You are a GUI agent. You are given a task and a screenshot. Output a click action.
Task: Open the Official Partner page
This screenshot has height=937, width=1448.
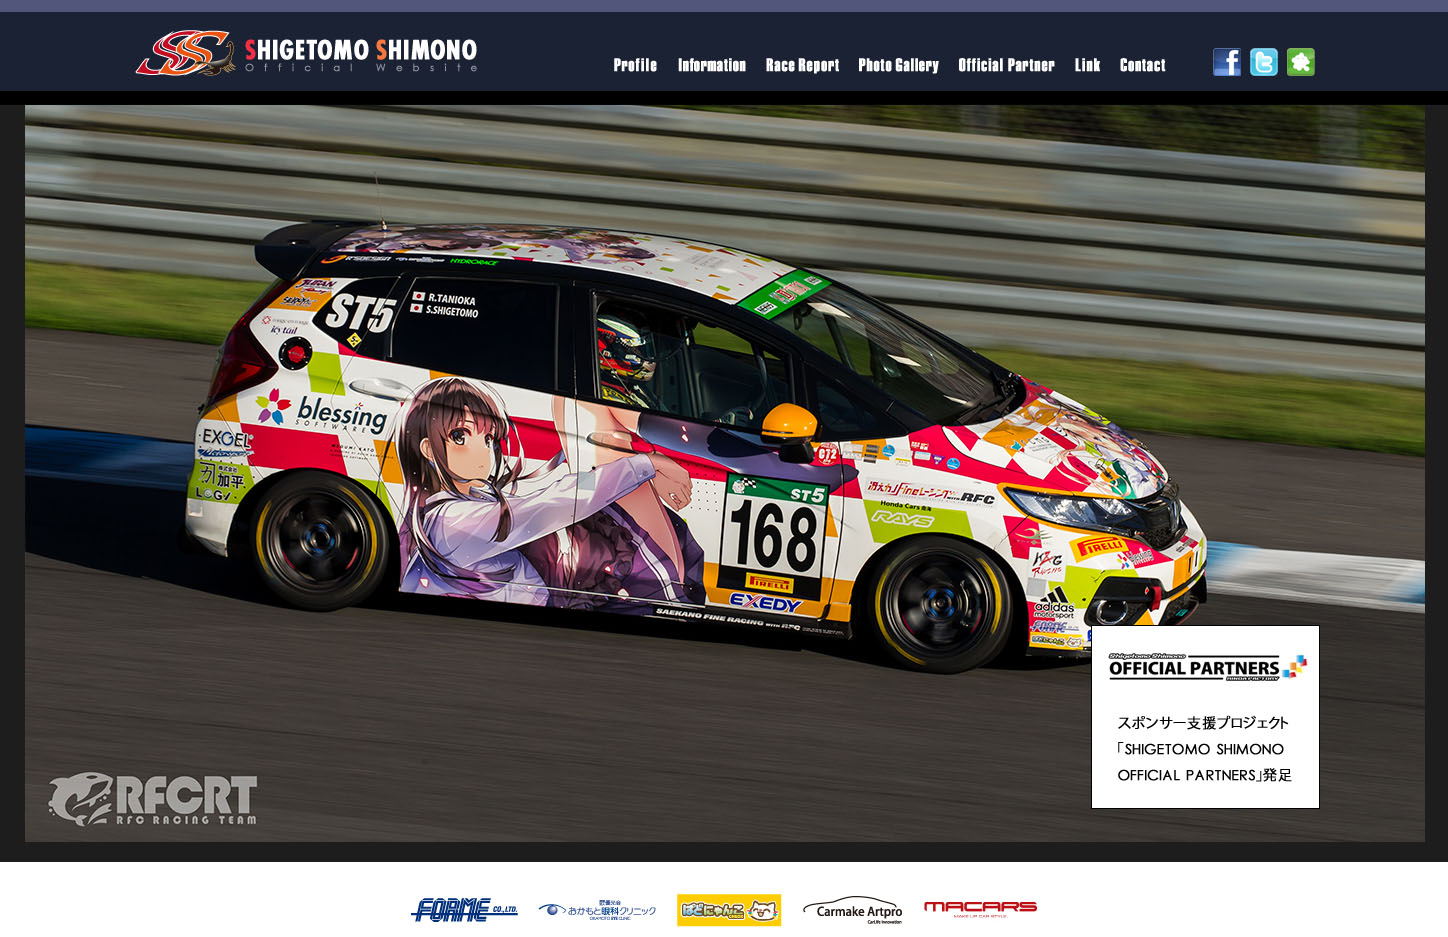point(1006,65)
